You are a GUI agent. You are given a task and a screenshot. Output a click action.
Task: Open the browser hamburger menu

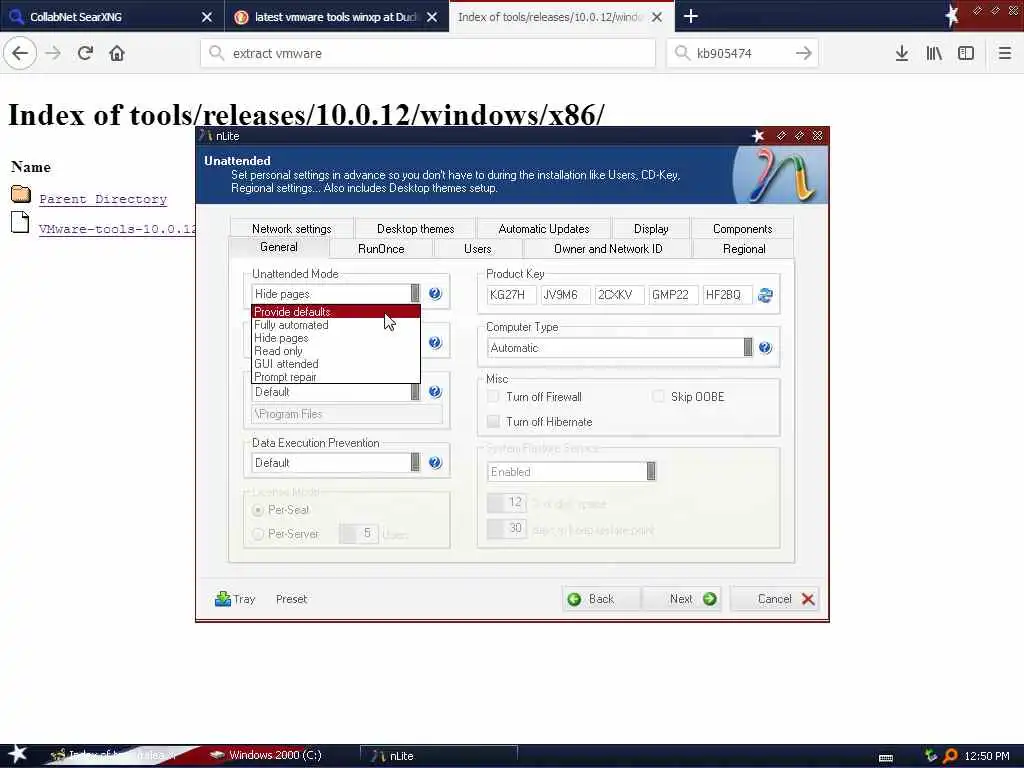[1005, 53]
